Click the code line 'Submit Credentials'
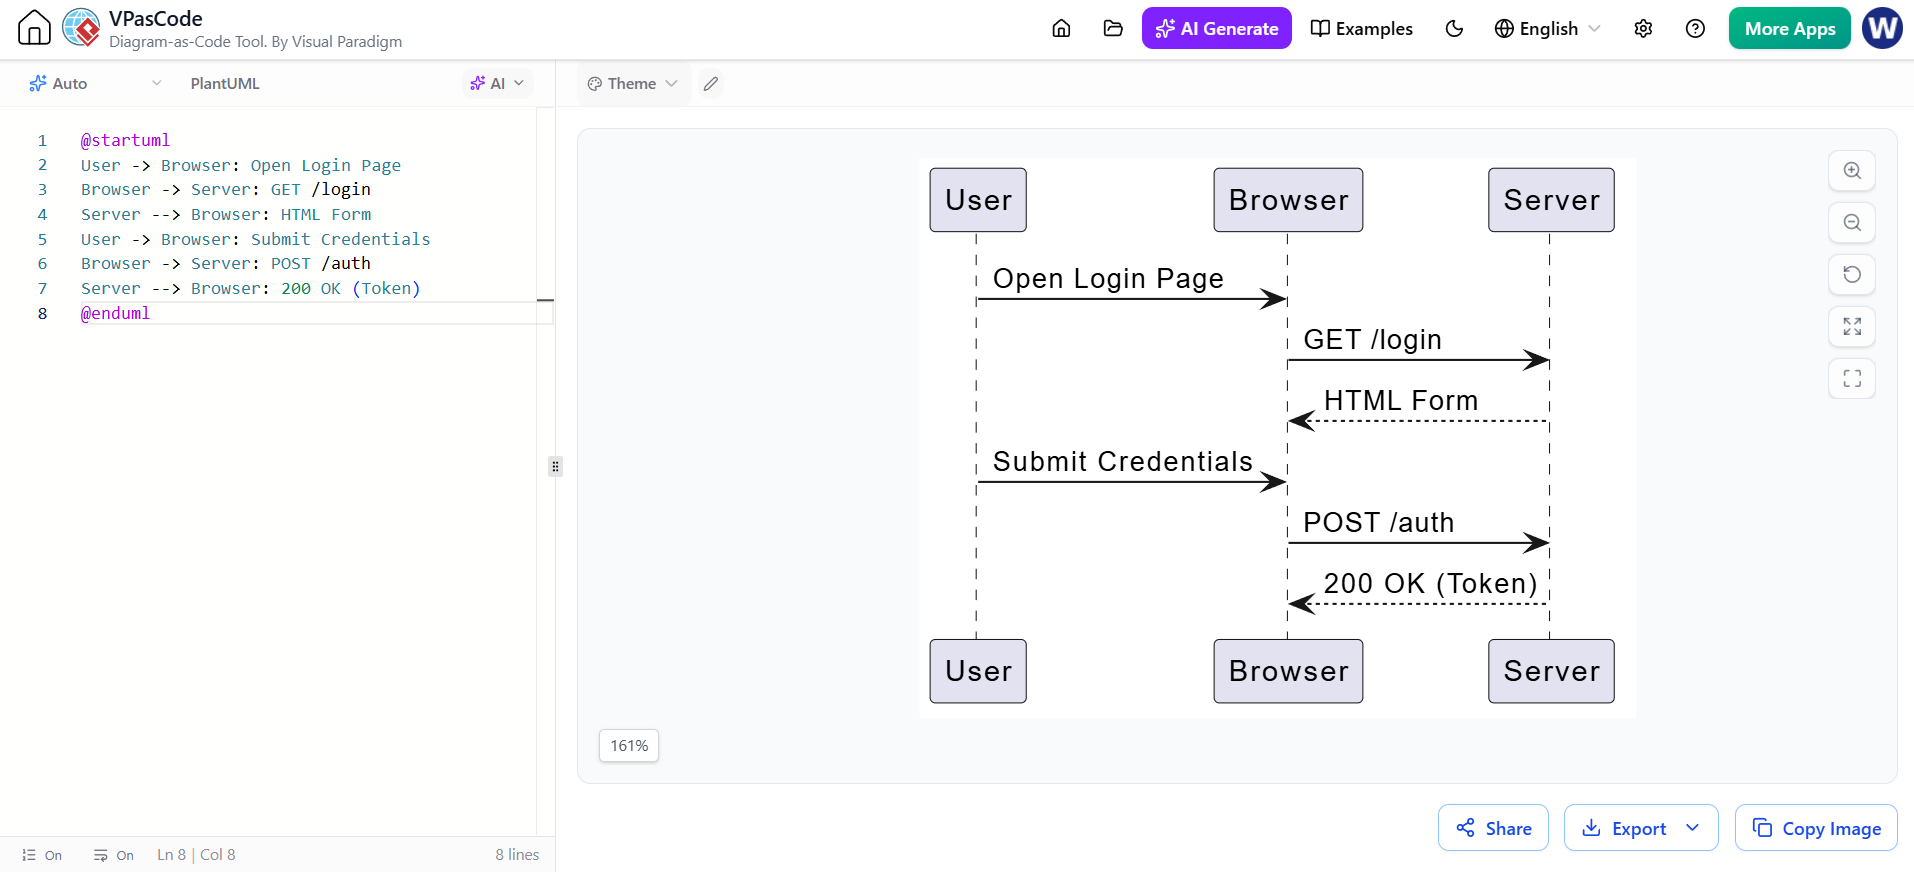The height and width of the screenshot is (872, 1914). click(x=256, y=239)
